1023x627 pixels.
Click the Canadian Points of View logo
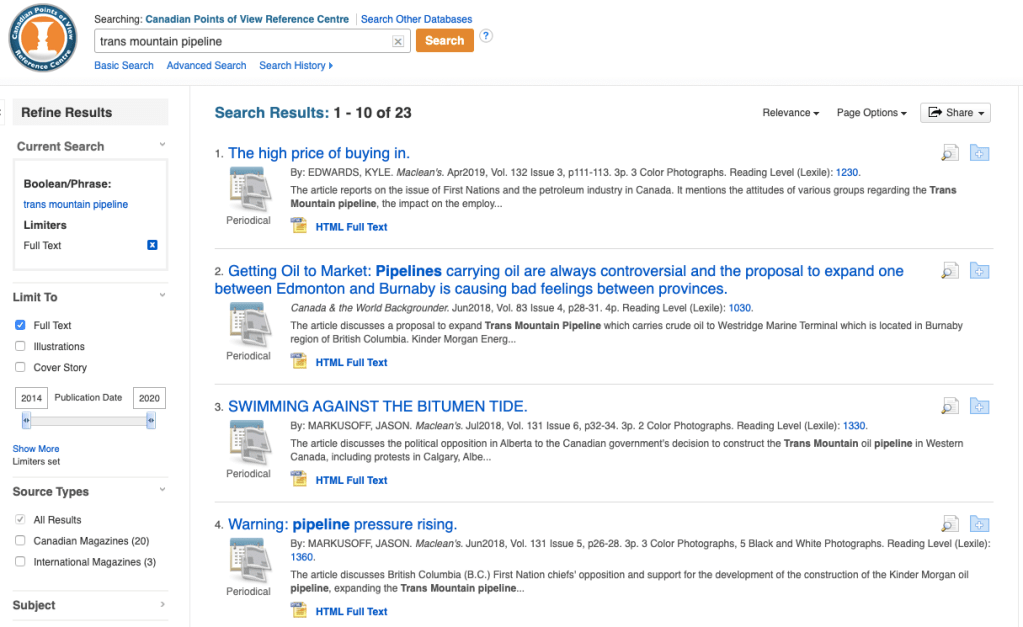(43, 39)
